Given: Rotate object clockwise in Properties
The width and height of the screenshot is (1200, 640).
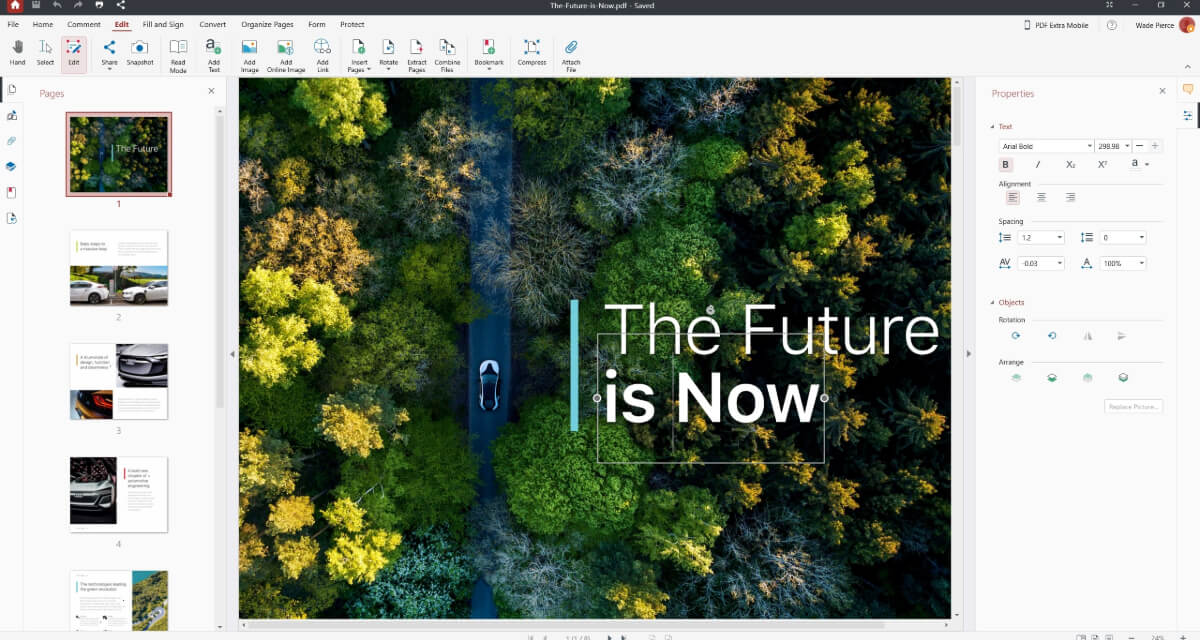Looking at the screenshot, I should tap(1016, 336).
